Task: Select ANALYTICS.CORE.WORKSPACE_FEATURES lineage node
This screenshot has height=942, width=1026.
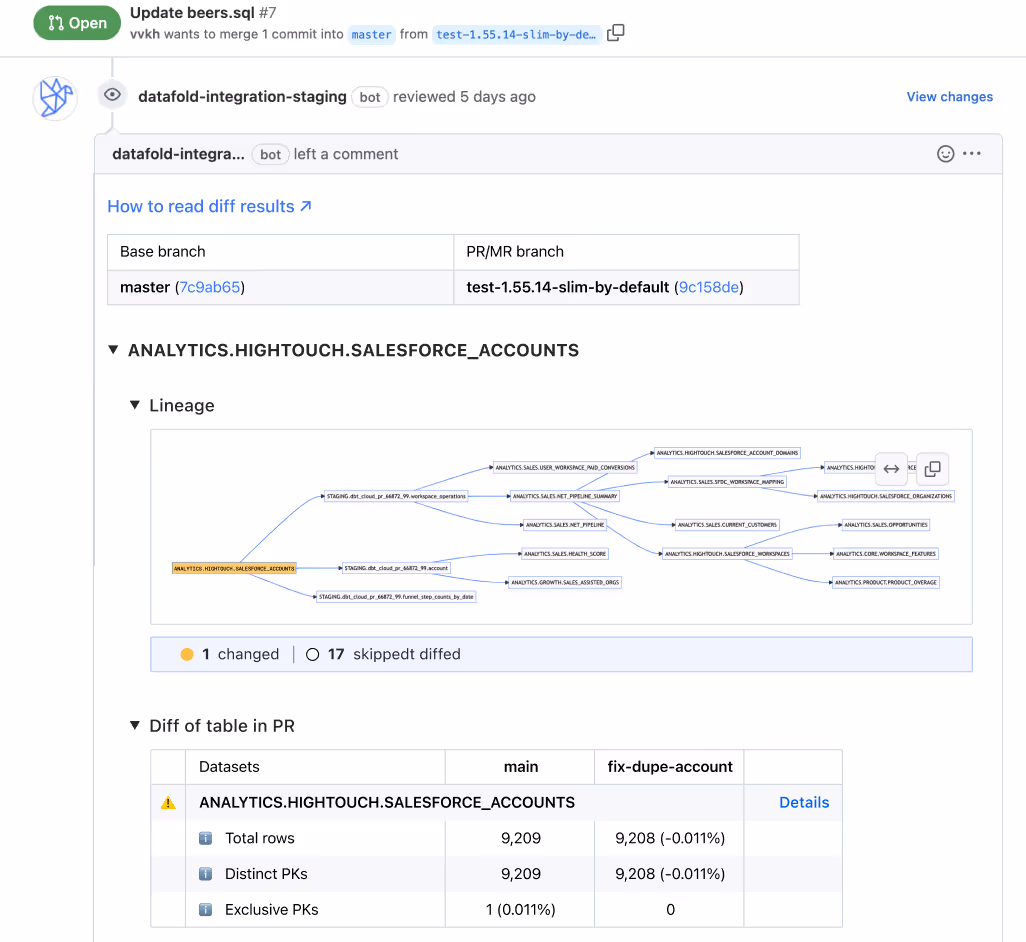Action: (x=886, y=554)
